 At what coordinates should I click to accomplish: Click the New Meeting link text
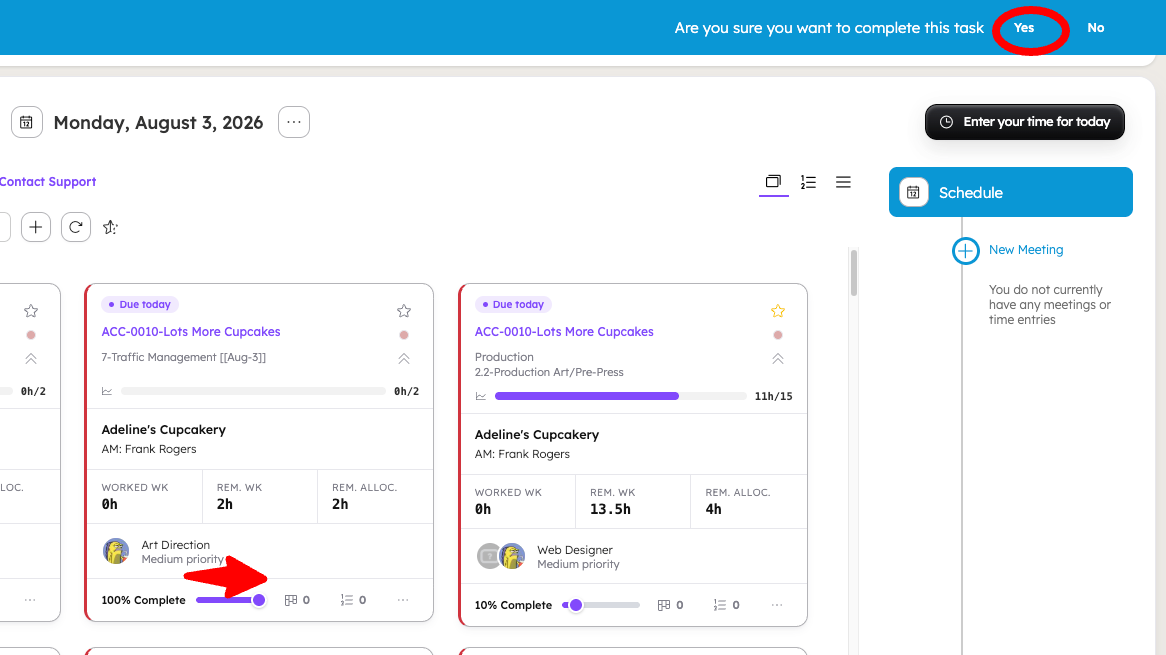(1025, 250)
